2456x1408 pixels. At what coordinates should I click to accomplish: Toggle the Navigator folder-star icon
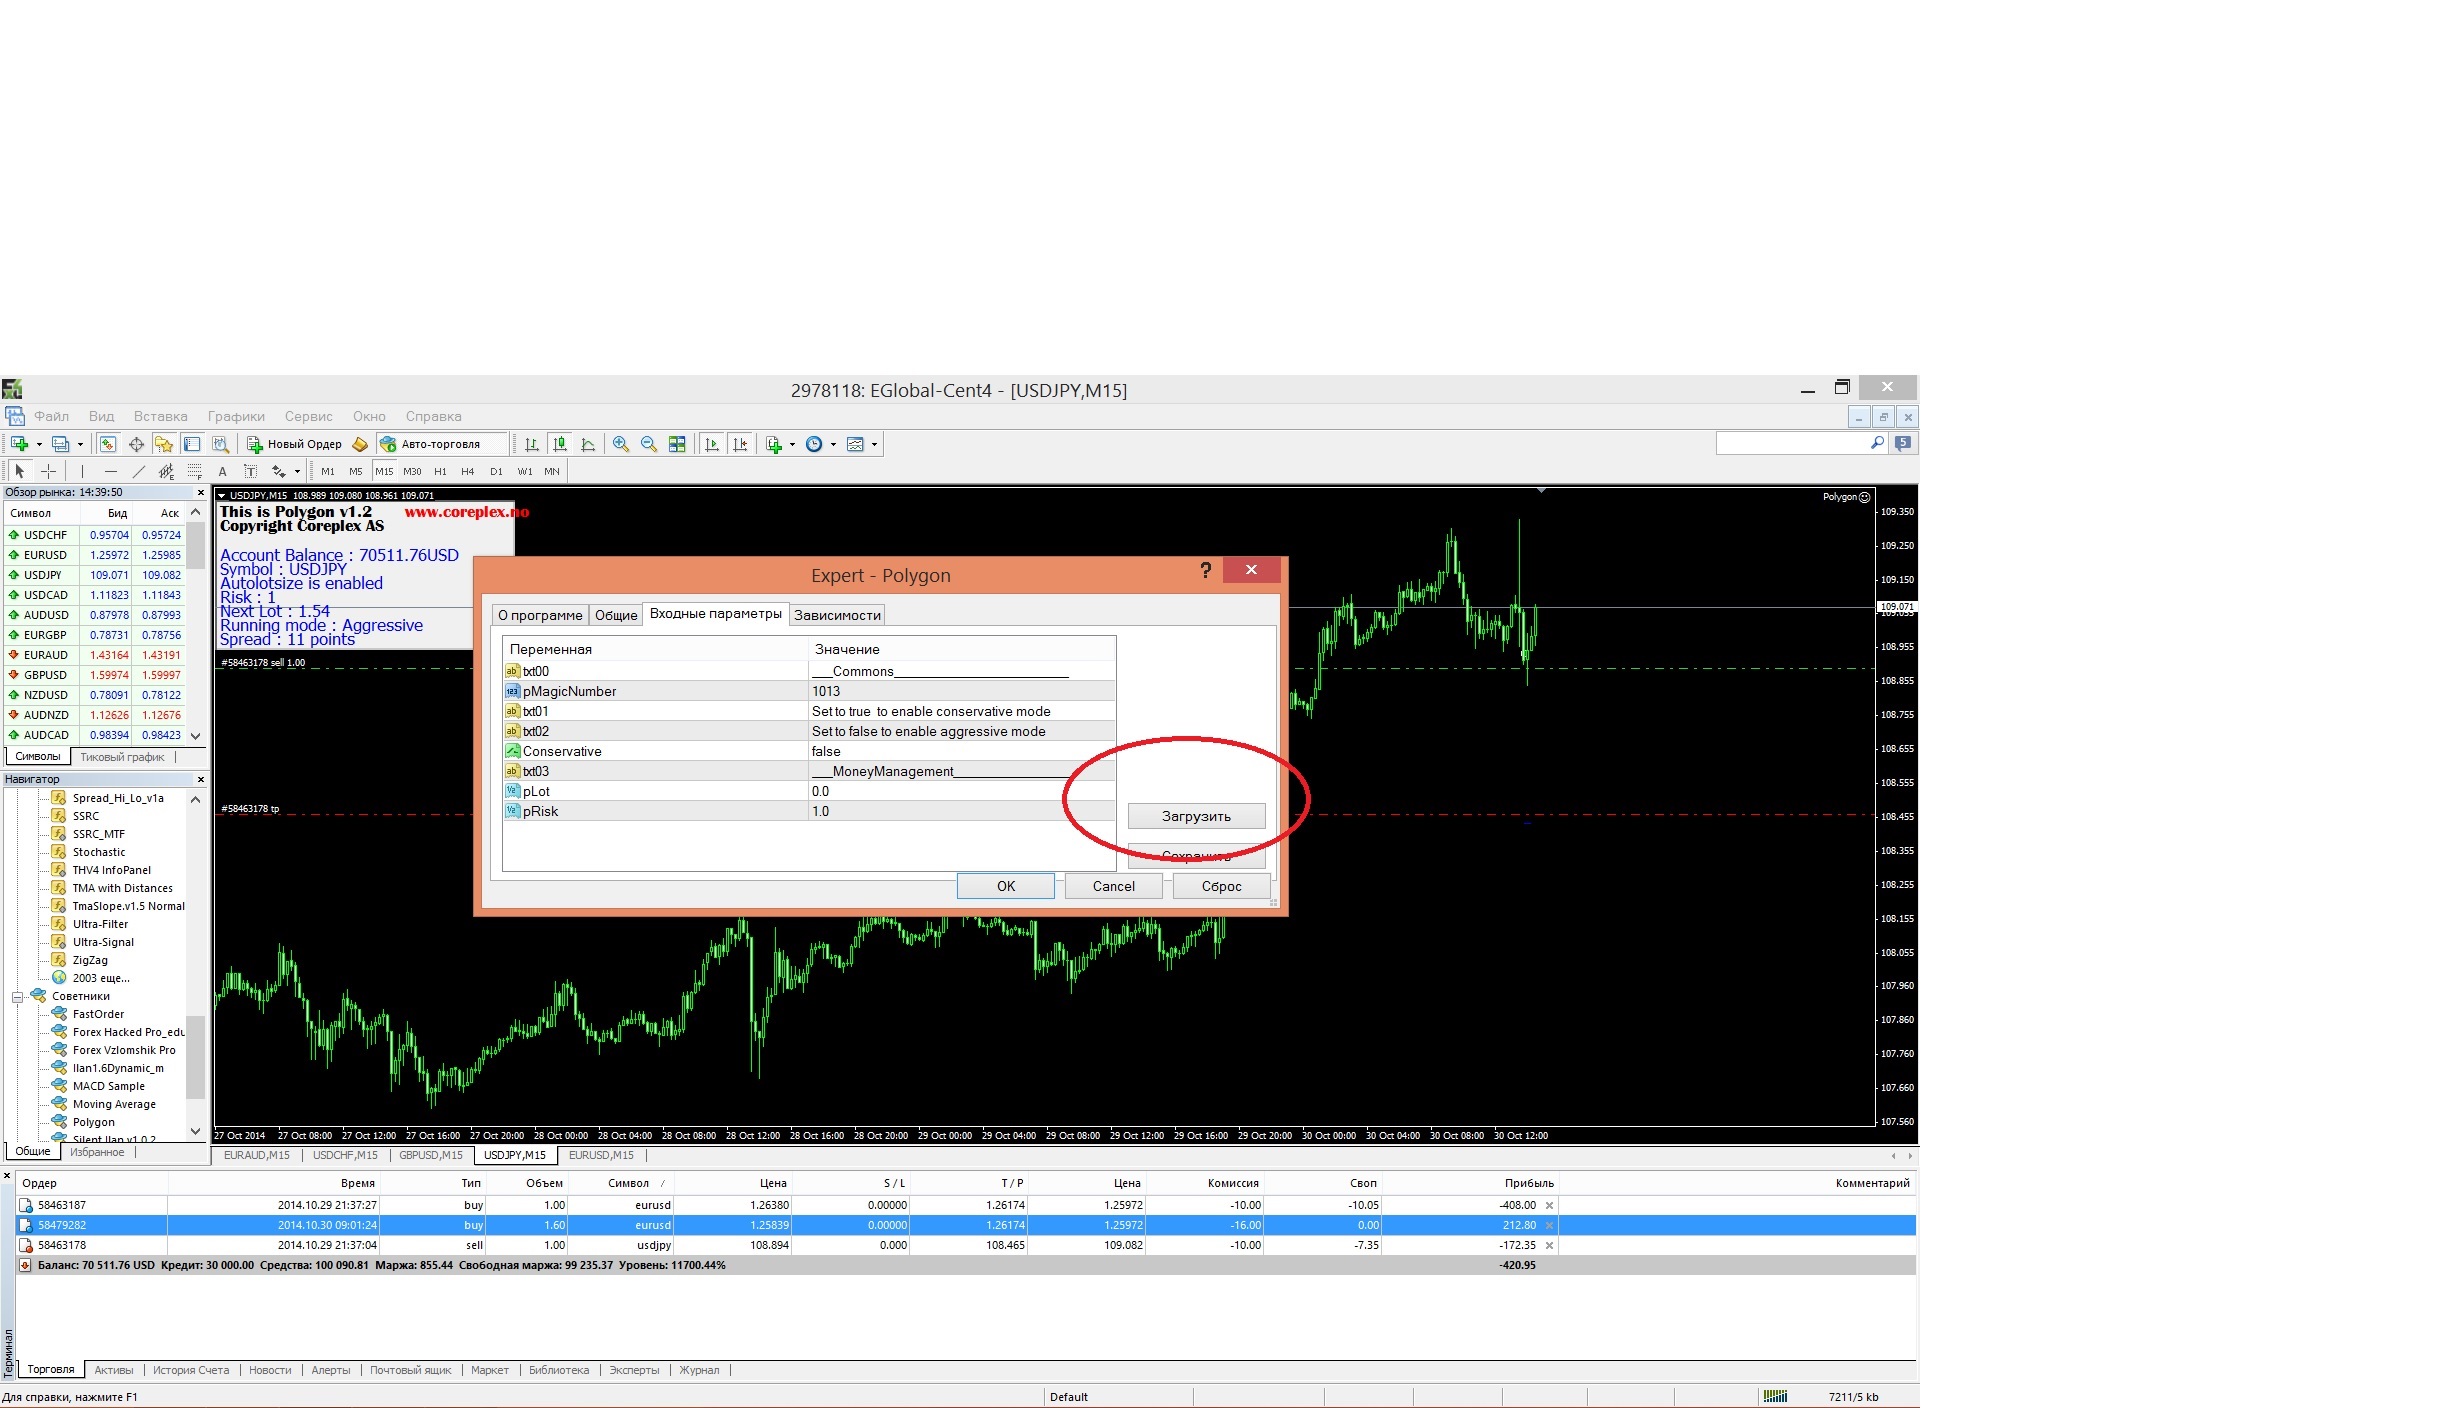[164, 444]
